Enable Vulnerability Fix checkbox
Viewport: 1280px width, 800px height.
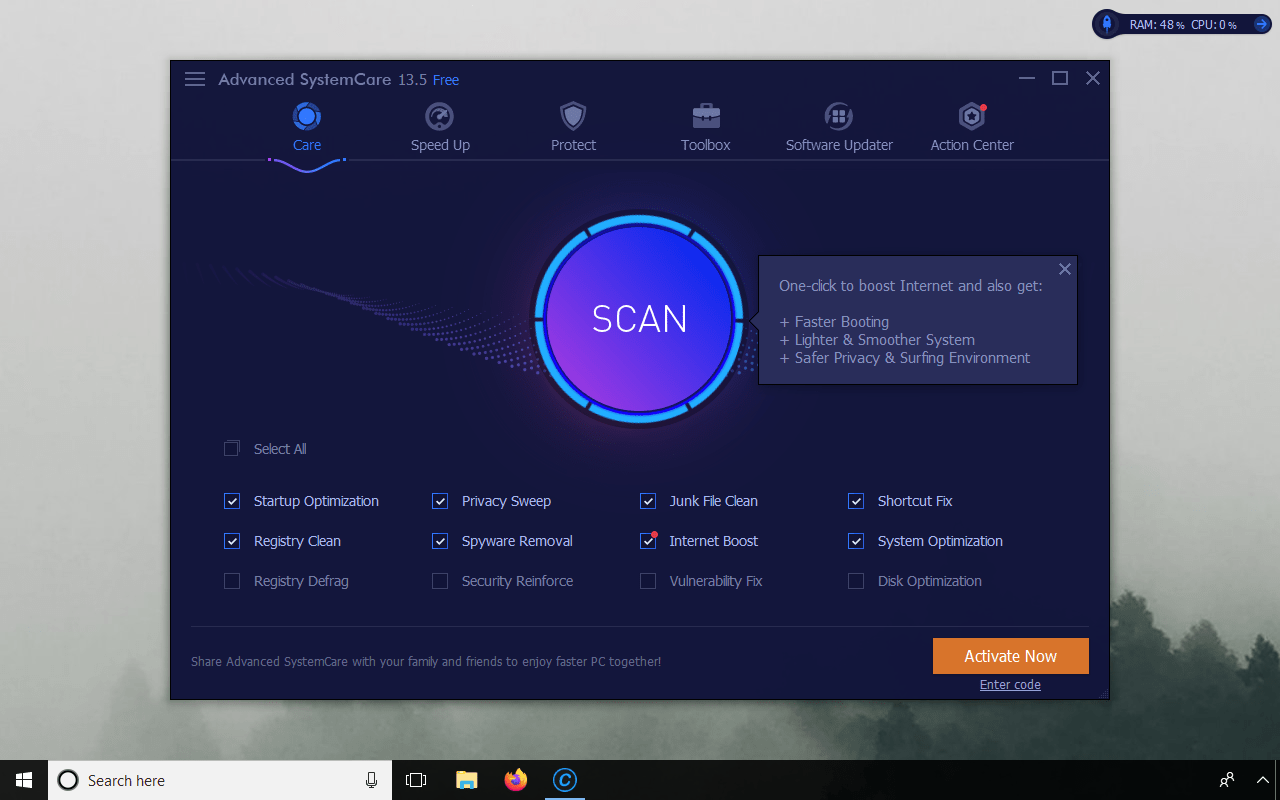pos(648,581)
